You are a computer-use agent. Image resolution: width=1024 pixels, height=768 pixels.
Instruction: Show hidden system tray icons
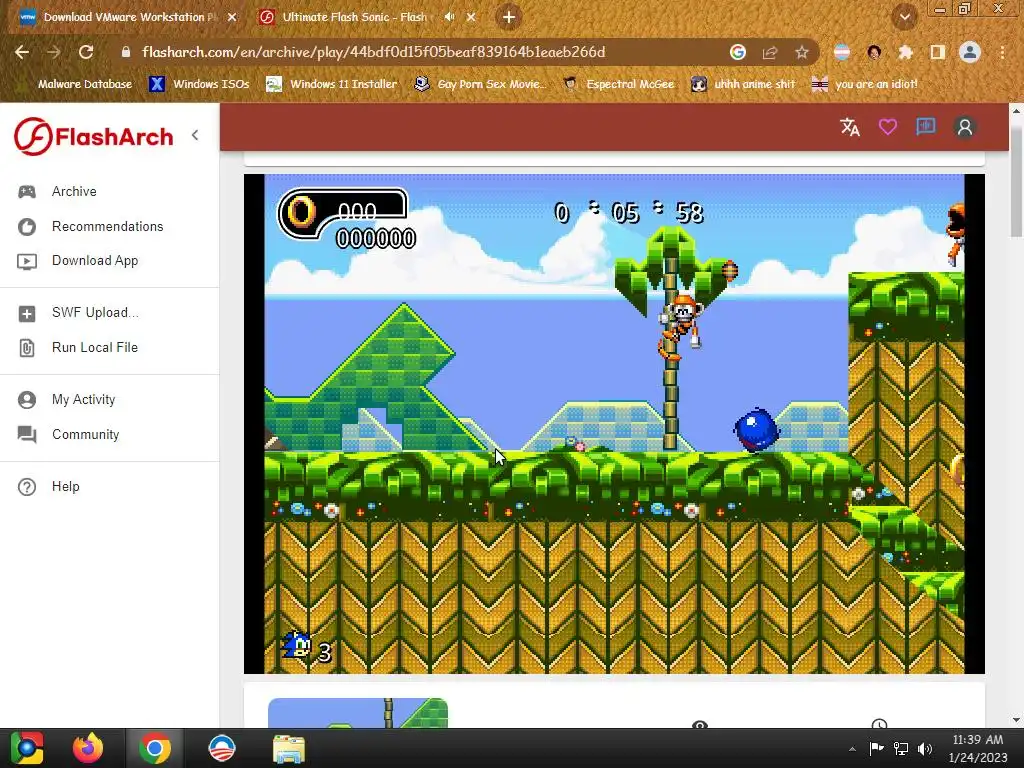[852, 749]
